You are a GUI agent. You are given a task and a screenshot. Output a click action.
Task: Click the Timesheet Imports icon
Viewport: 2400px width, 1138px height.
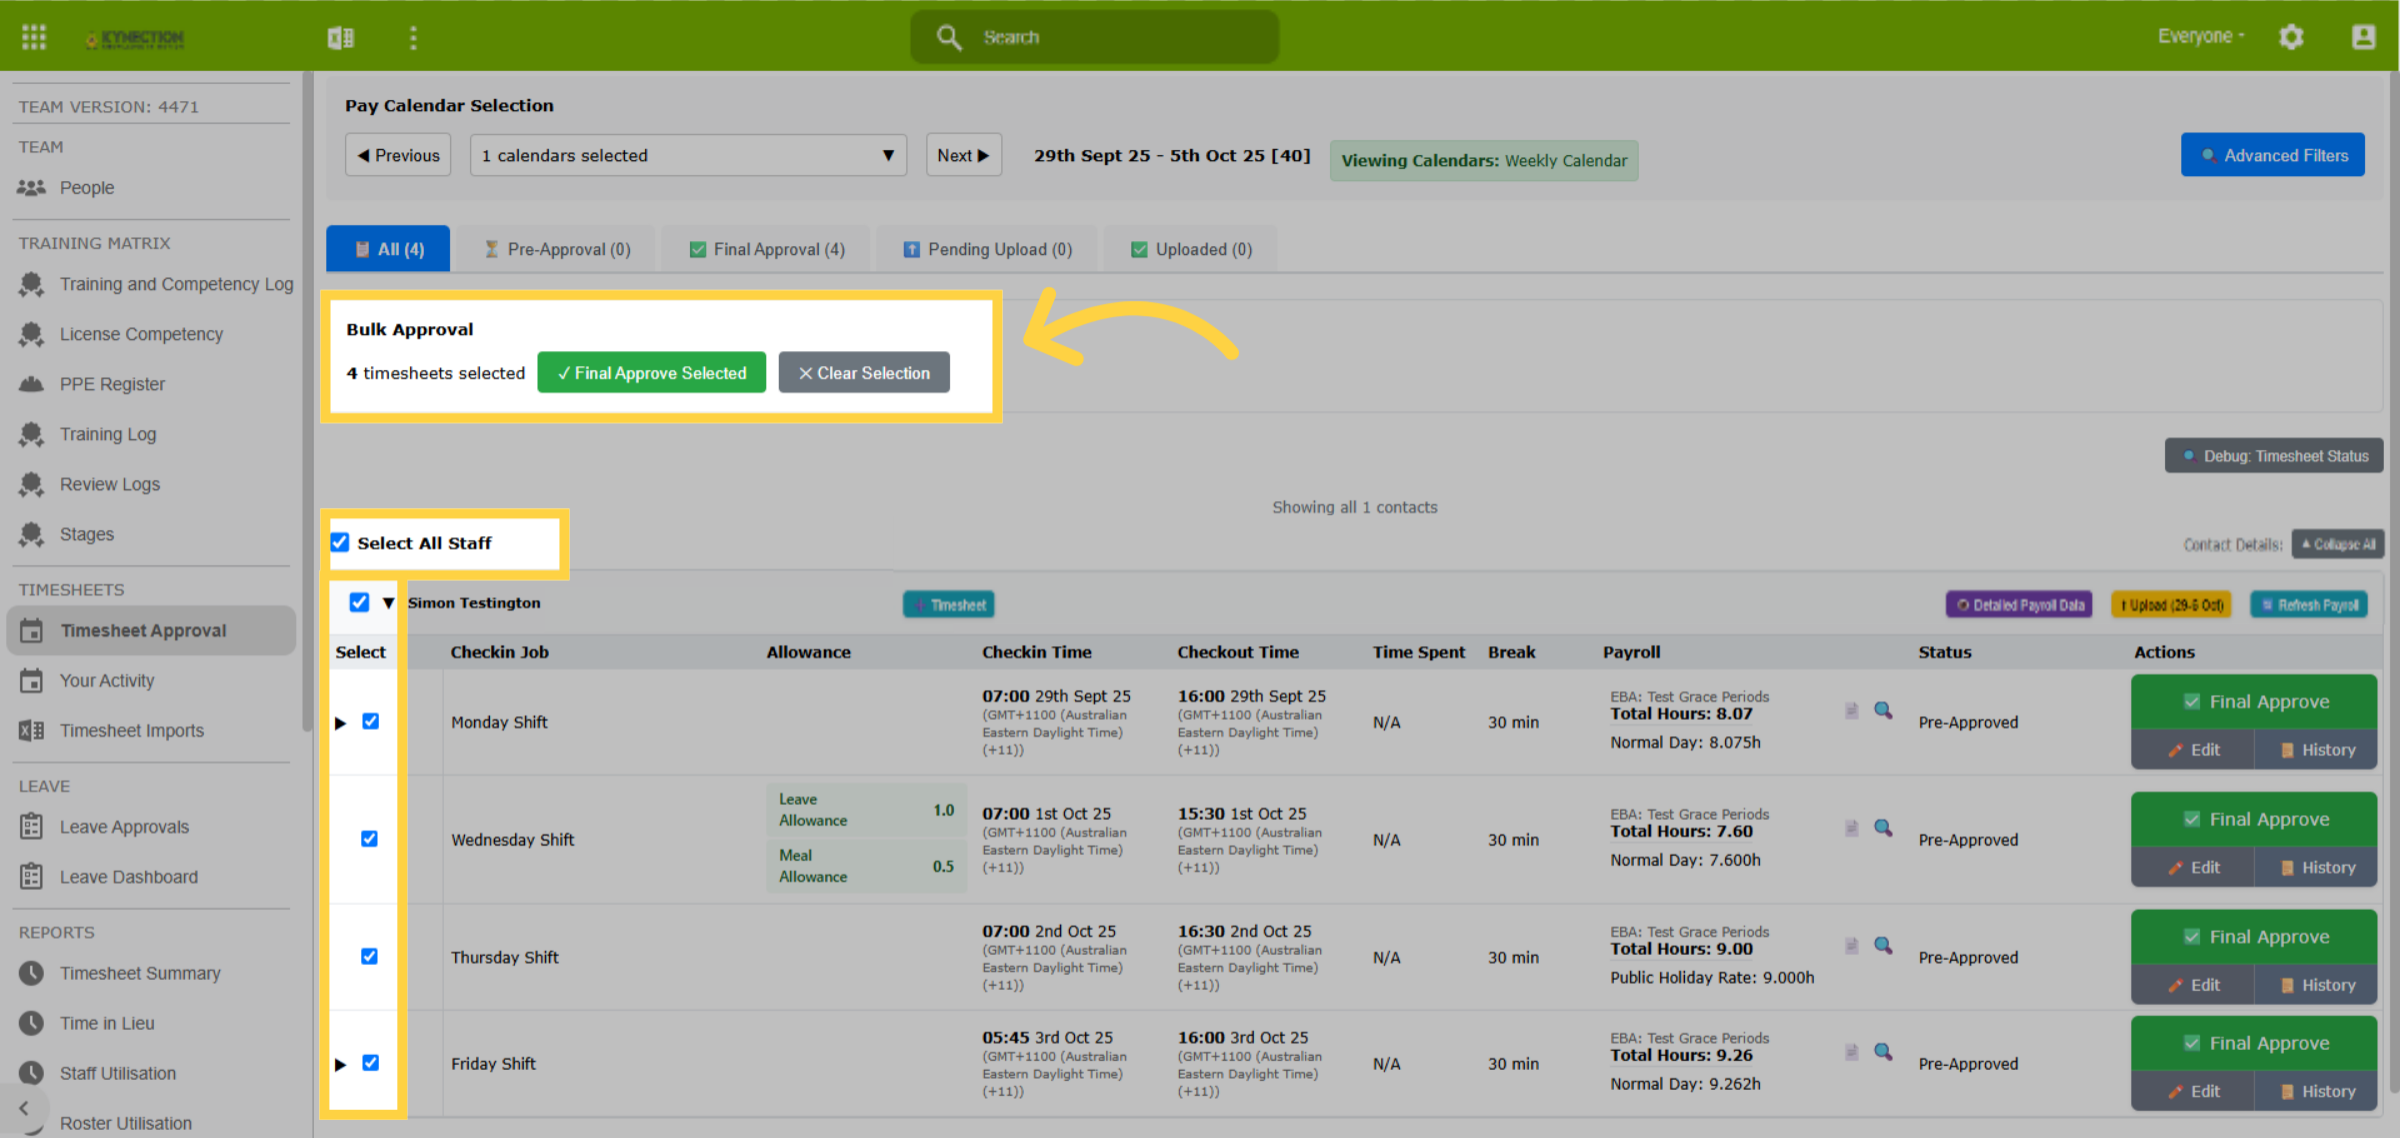tap(32, 730)
